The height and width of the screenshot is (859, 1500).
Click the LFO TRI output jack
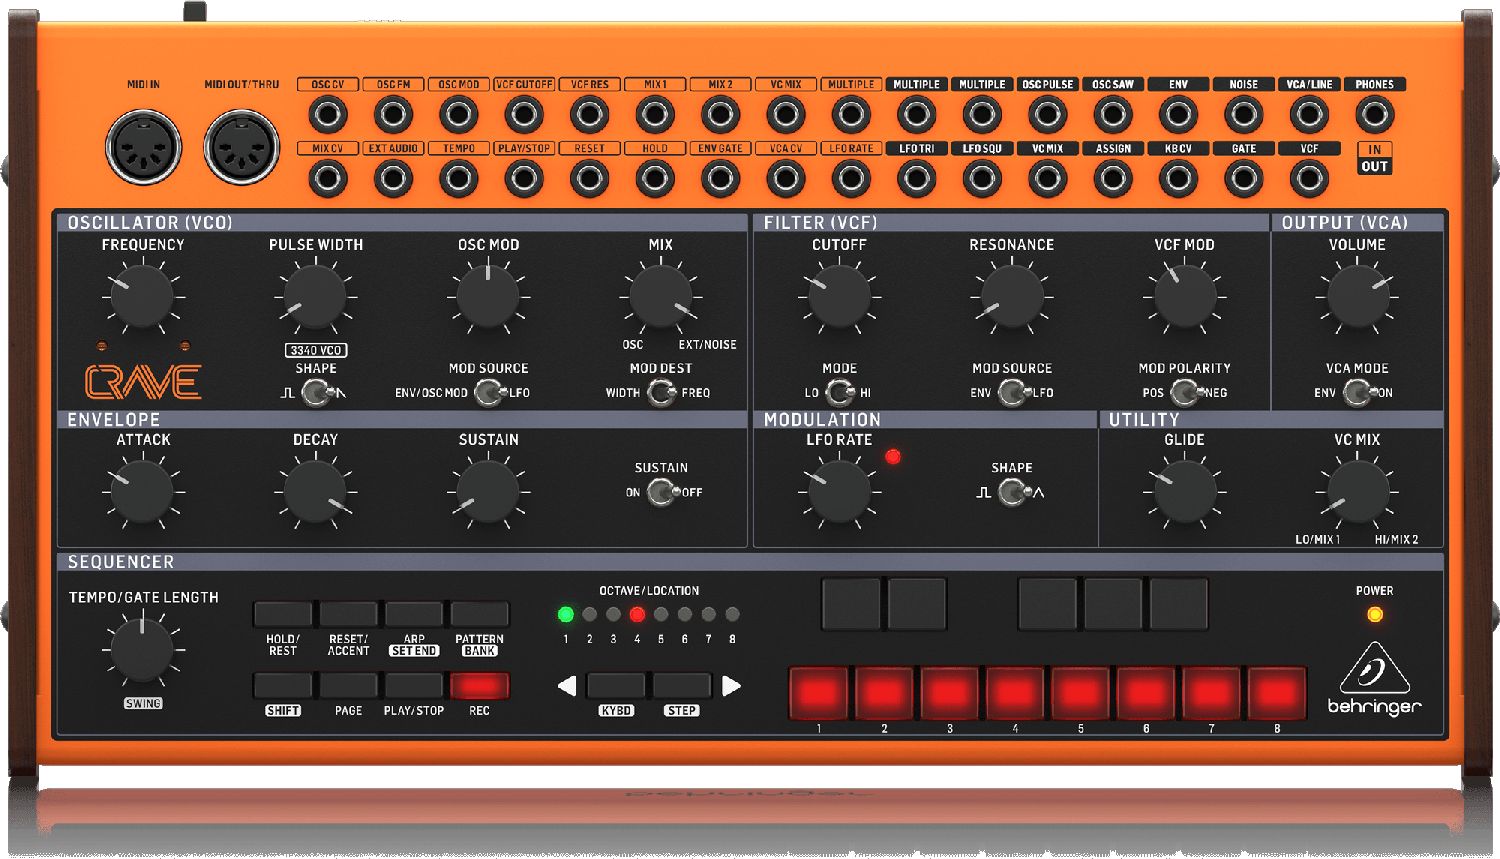click(x=916, y=179)
